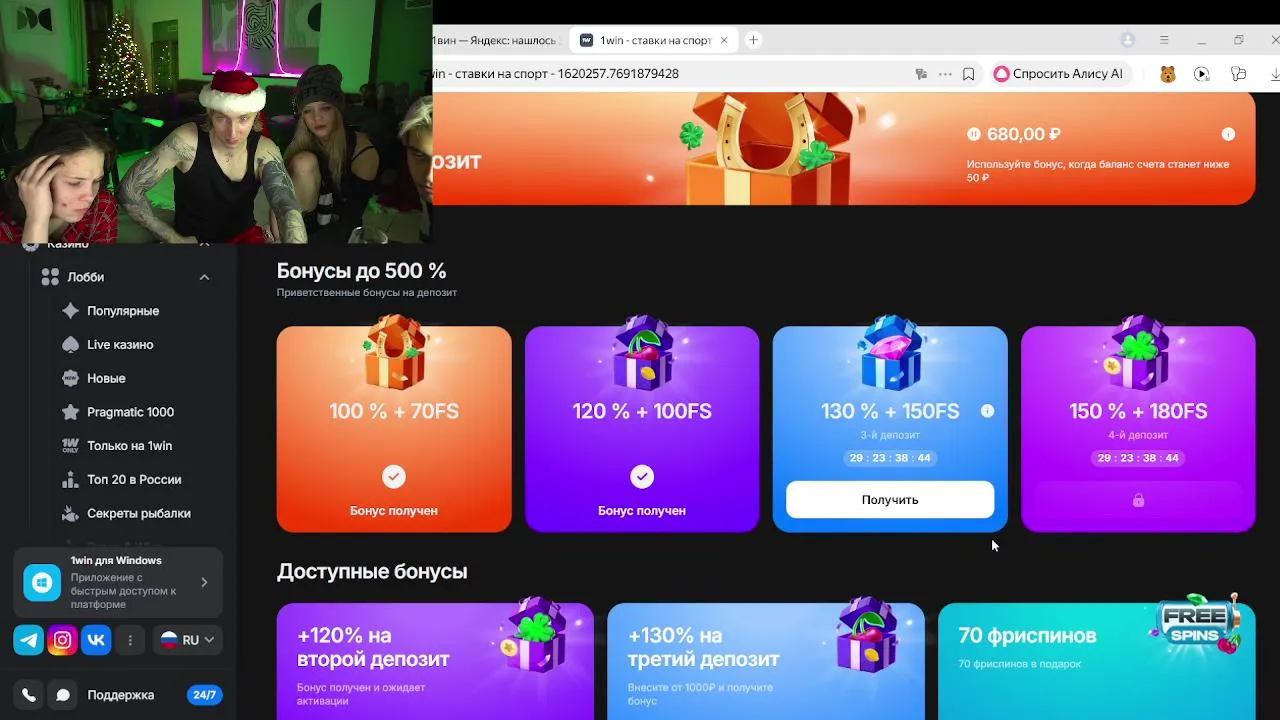Open the 1win для Windows app banner
This screenshot has height=720, width=1280.
pos(118,582)
